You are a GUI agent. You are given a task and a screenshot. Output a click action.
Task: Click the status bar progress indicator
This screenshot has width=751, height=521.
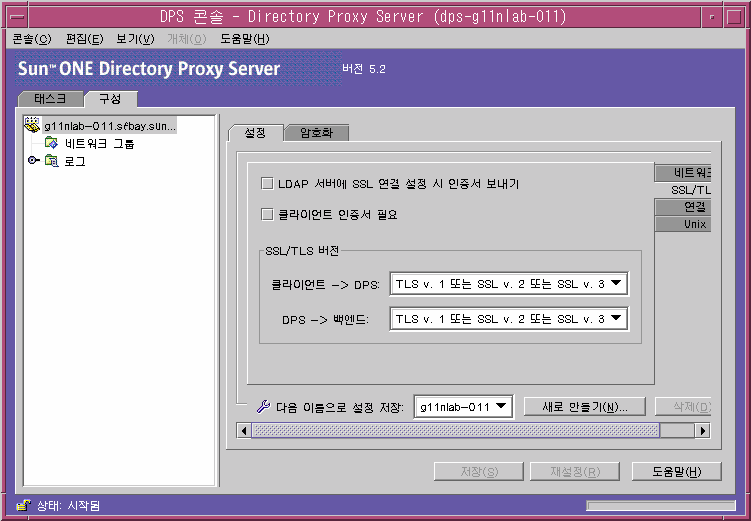click(661, 506)
